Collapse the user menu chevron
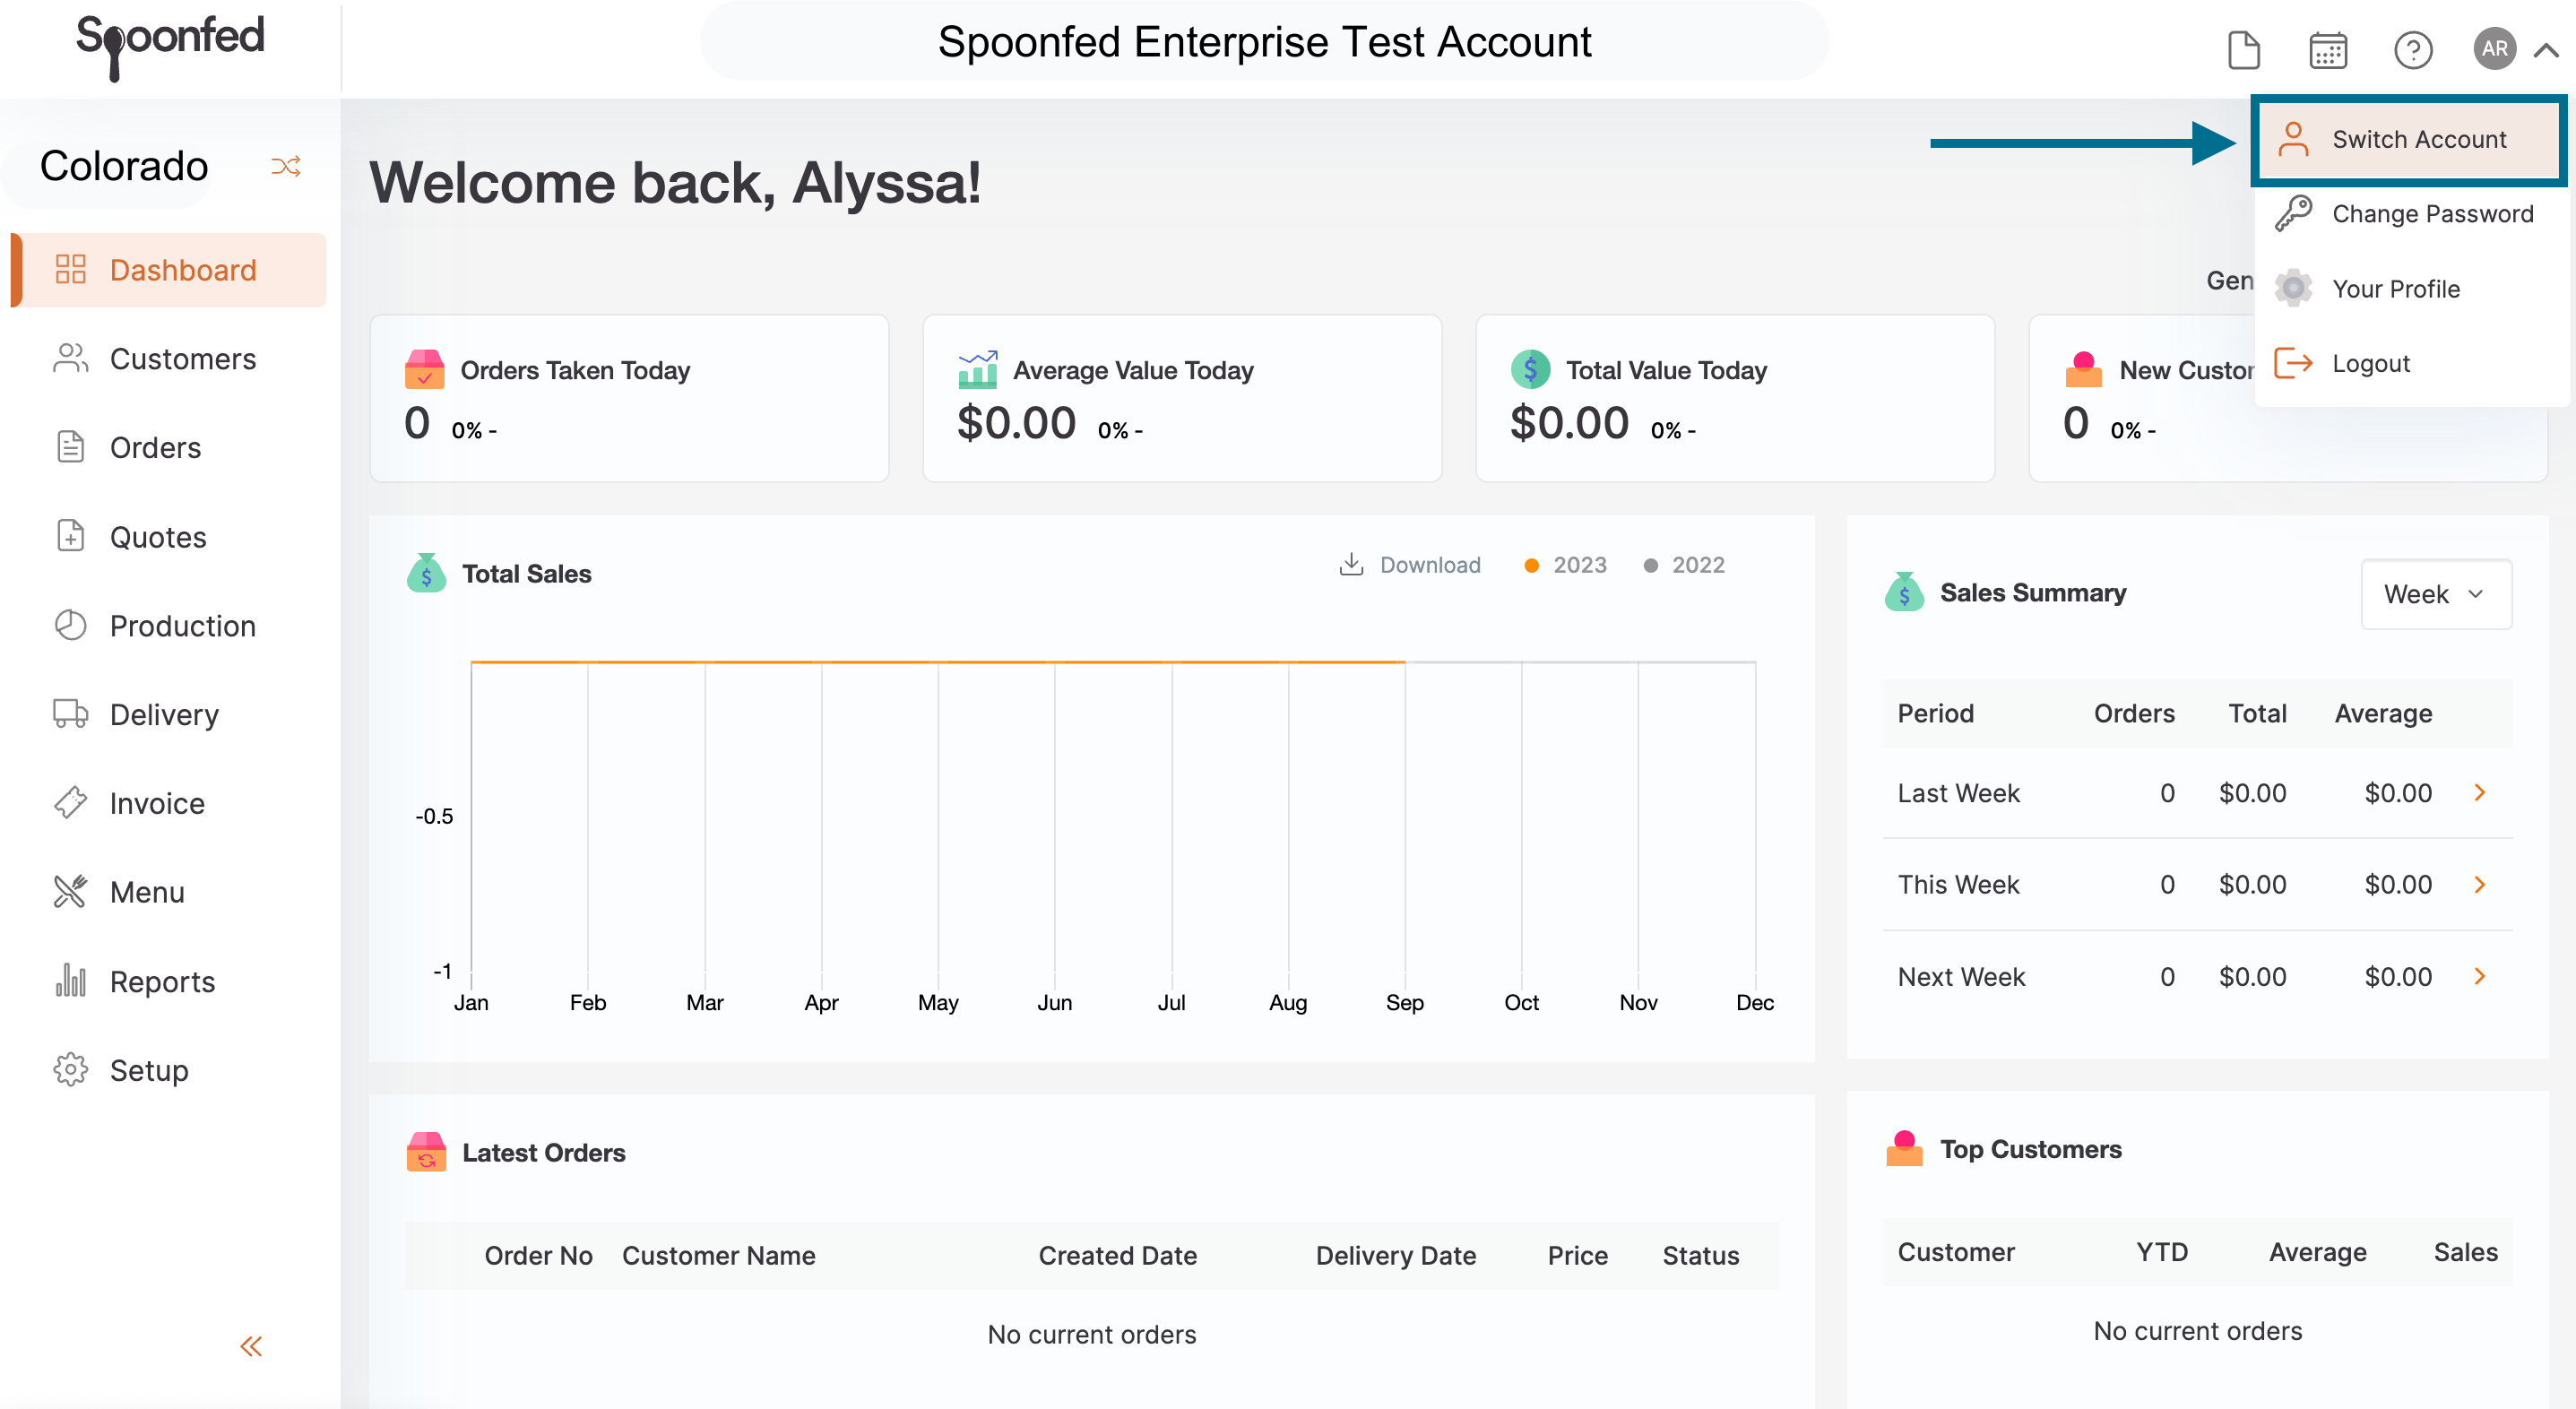 2546,50
